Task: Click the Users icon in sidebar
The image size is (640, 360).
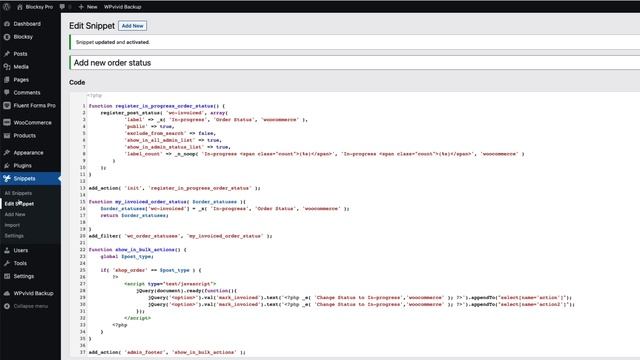Action: 7,250
